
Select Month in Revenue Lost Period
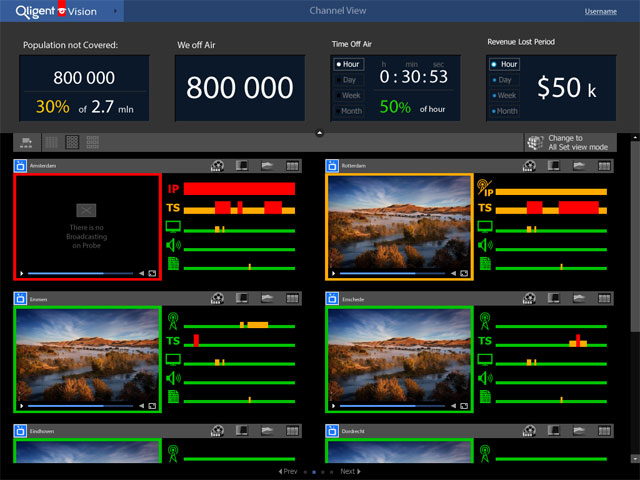click(x=504, y=111)
